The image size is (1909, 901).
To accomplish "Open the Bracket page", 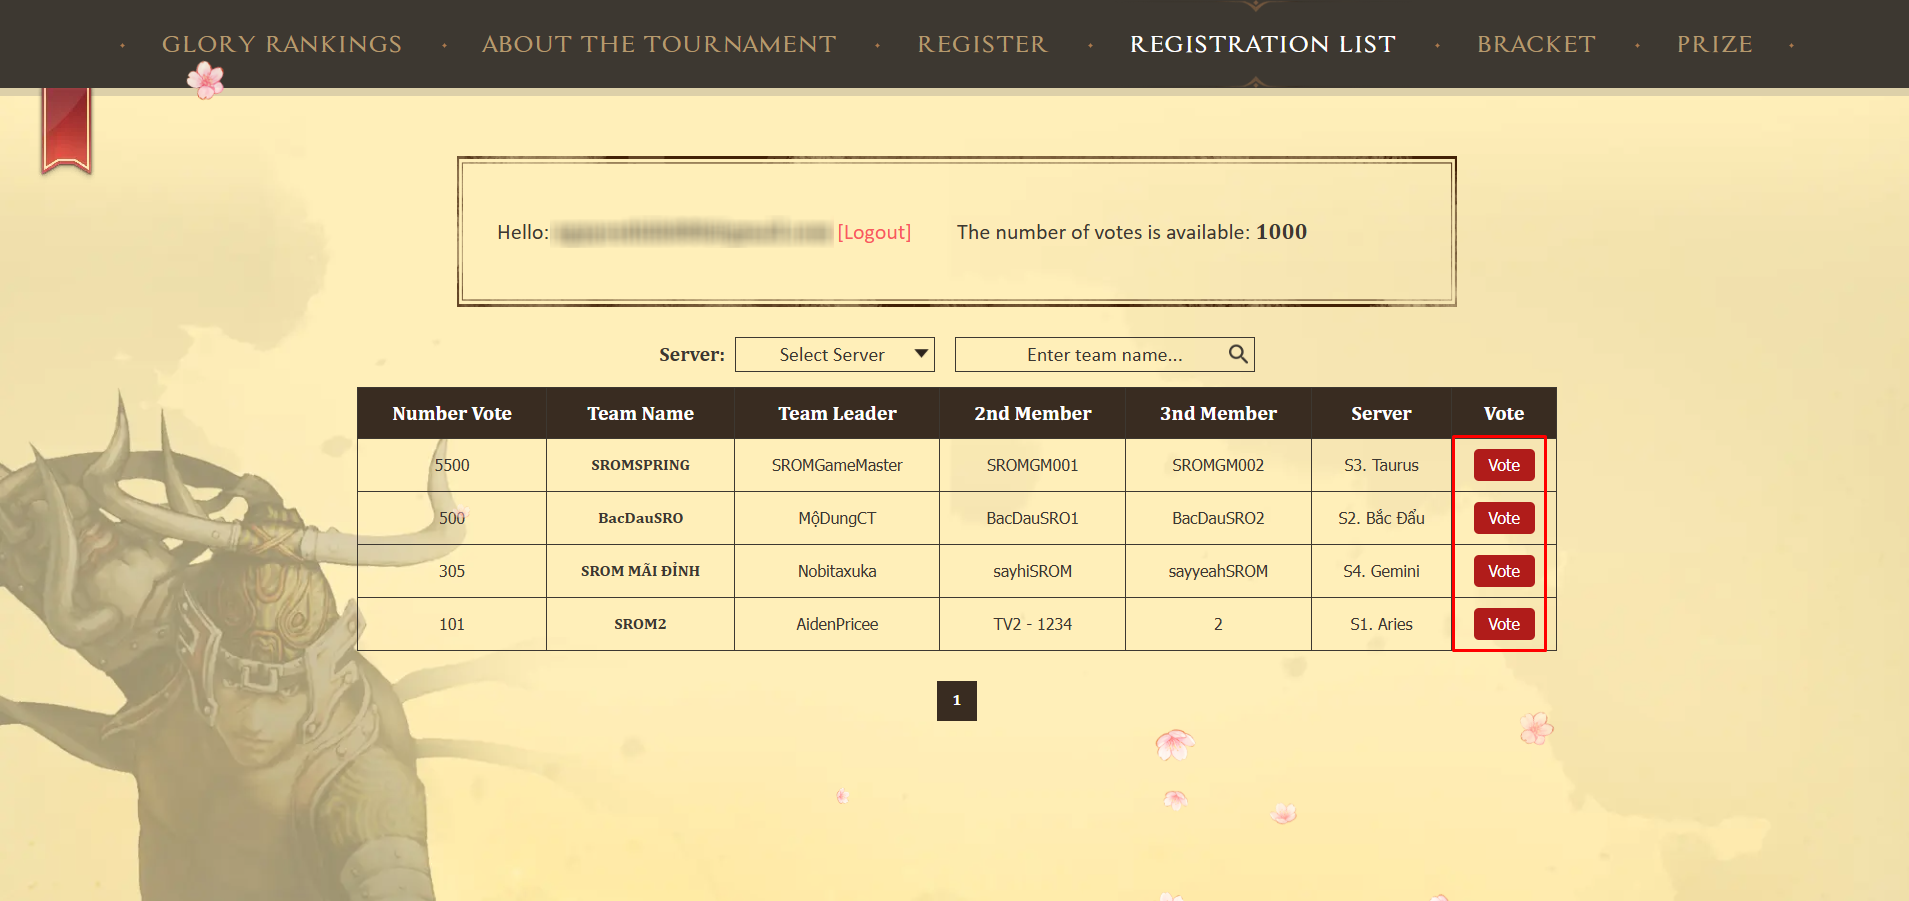I will tap(1535, 44).
